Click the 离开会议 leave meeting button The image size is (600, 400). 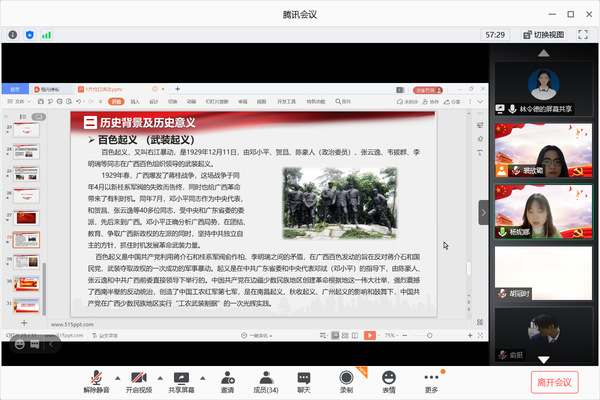pyautogui.click(x=554, y=382)
